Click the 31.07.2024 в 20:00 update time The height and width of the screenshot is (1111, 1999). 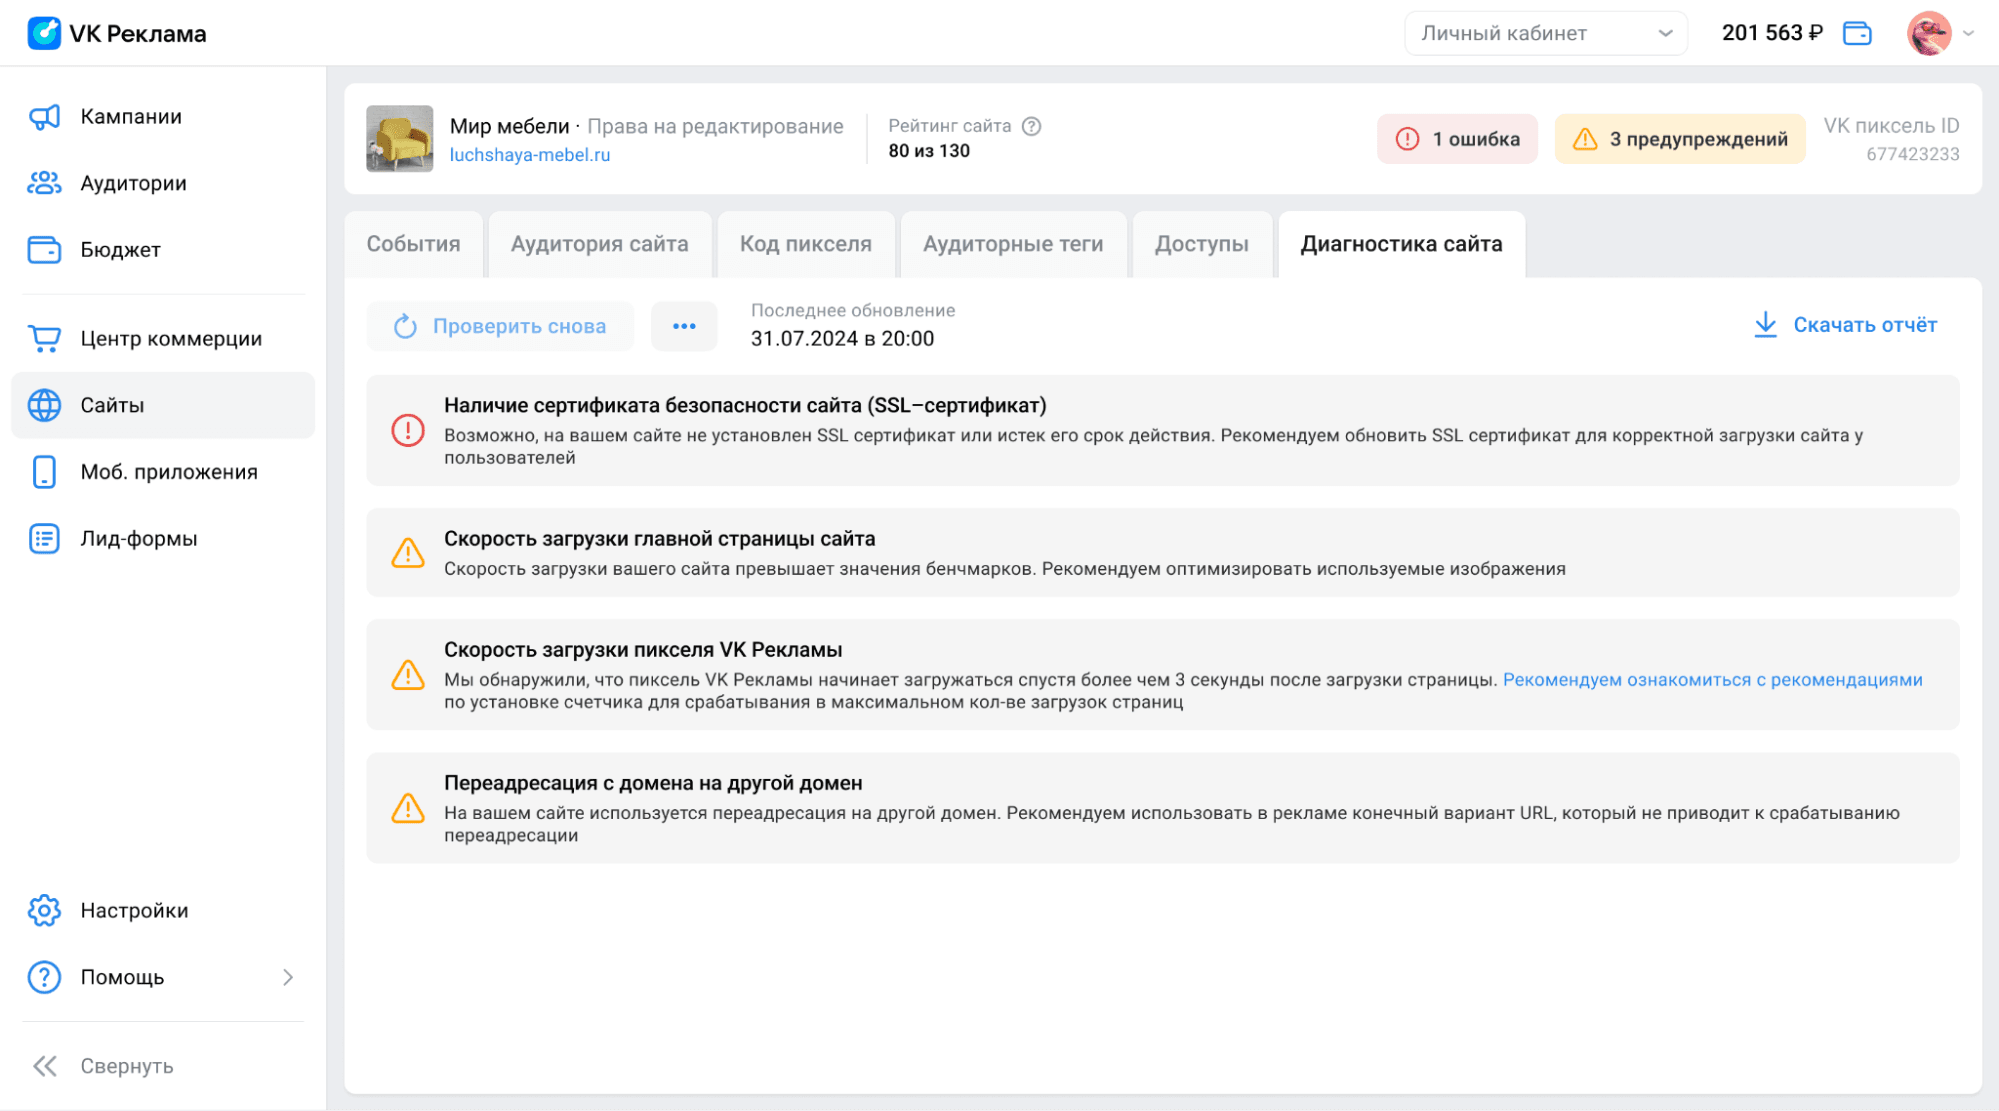[842, 339]
